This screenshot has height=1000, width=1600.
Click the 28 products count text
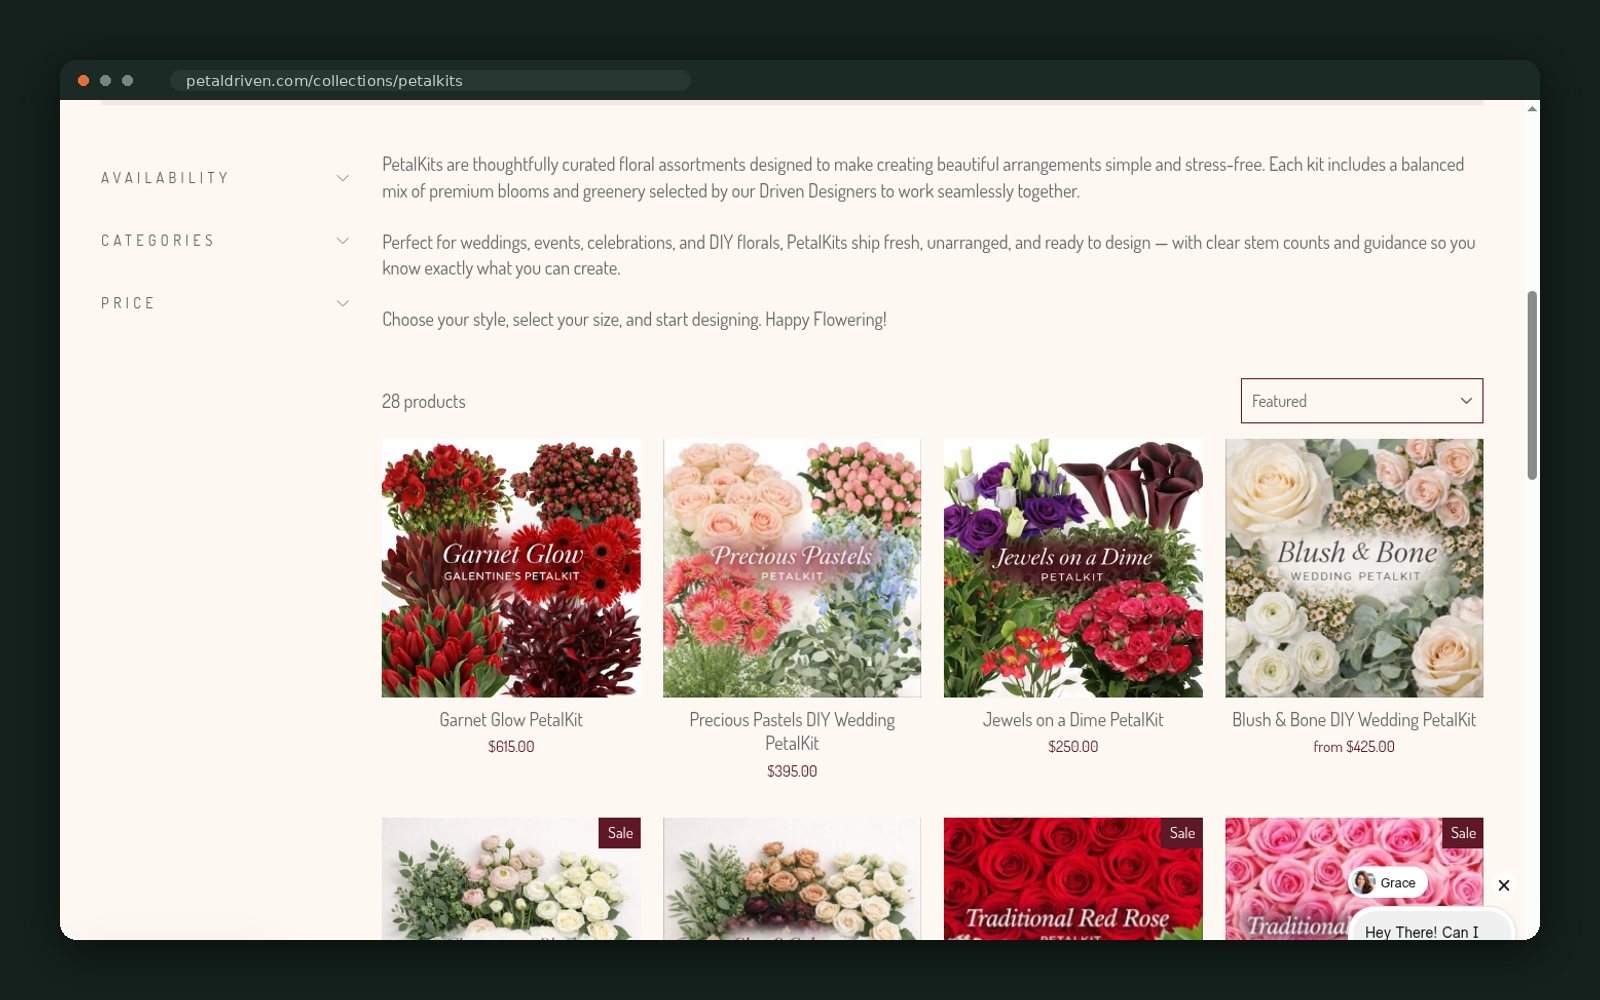424,401
